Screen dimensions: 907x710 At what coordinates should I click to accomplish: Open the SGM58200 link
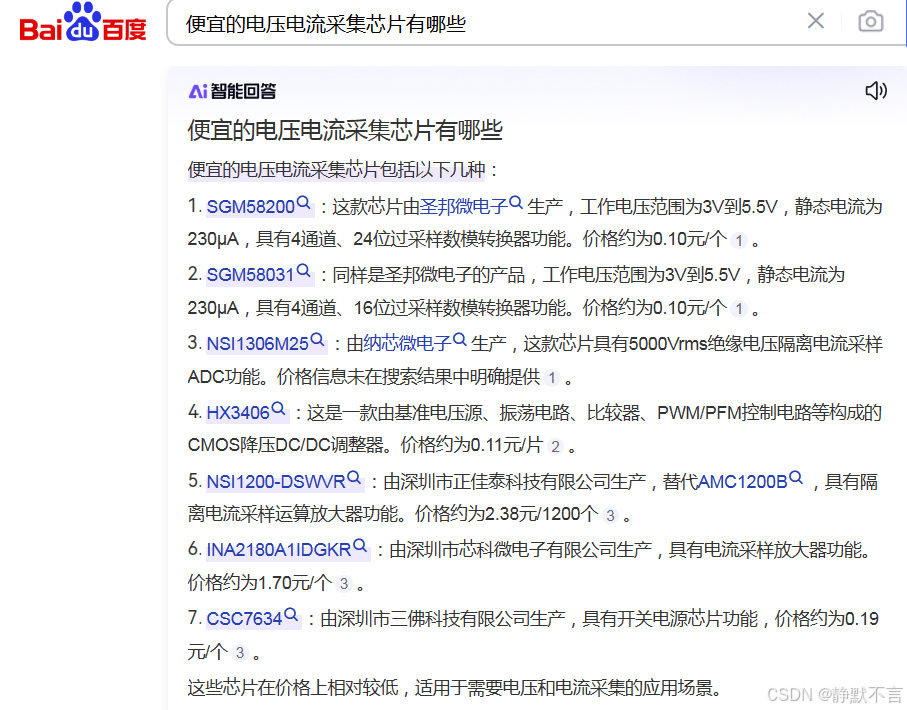pos(250,207)
